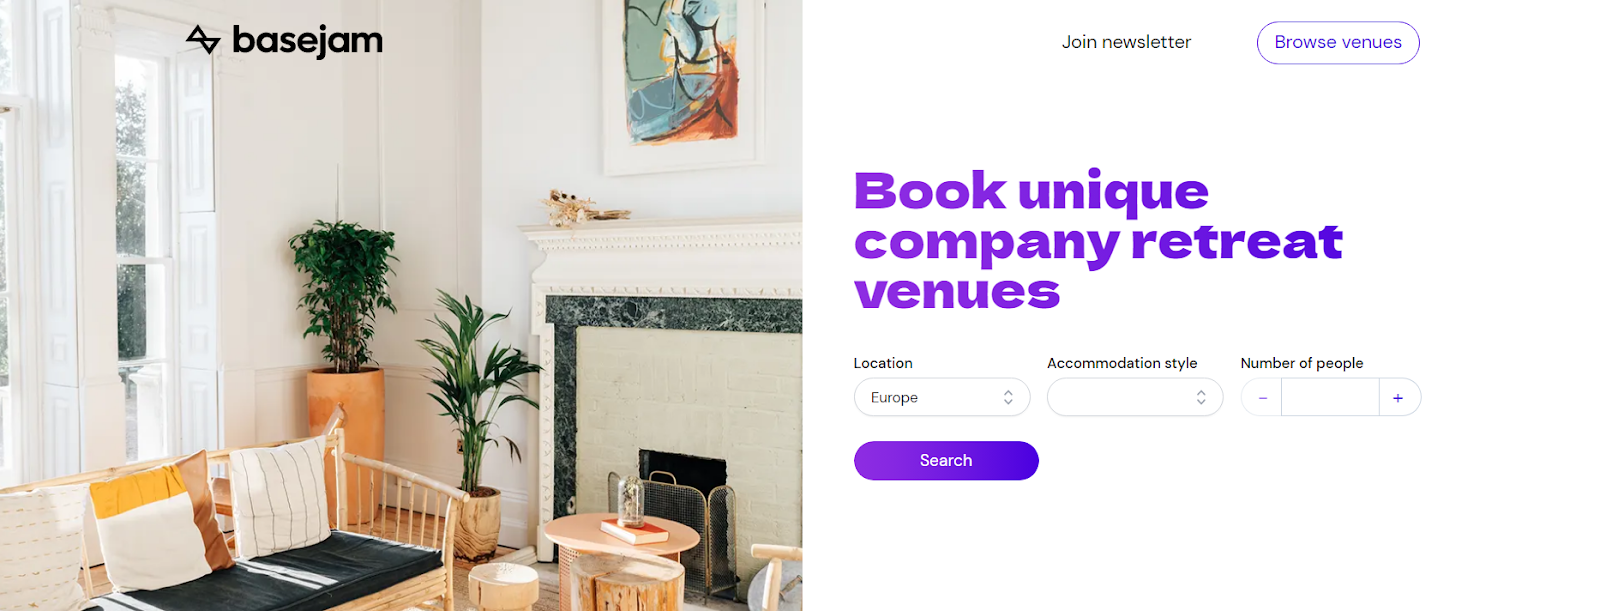The height and width of the screenshot is (611, 1600).
Task: Click the up-down arrows in Location field
Action: pos(1008,397)
